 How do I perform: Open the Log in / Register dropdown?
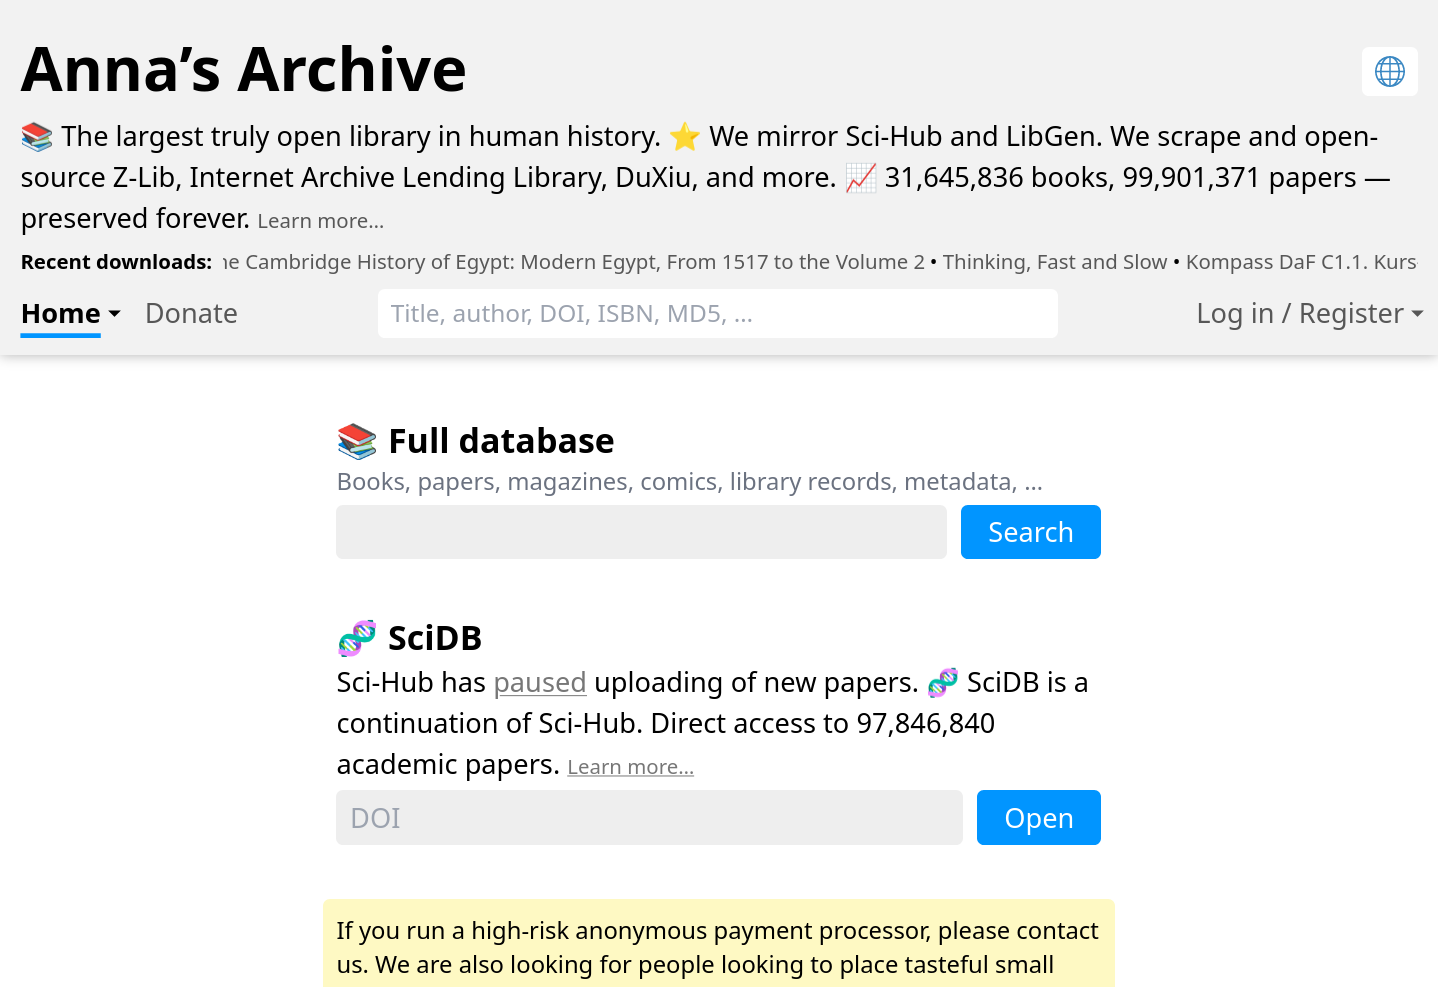[1309, 314]
